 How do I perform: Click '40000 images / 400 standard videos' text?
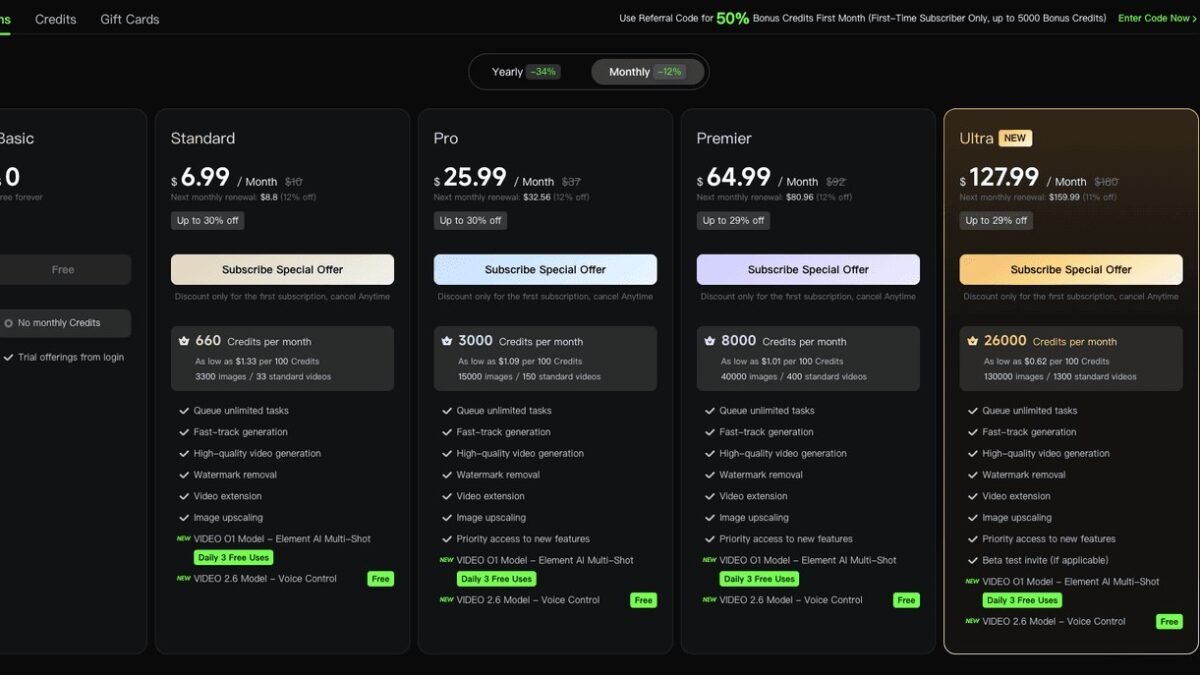pos(793,377)
